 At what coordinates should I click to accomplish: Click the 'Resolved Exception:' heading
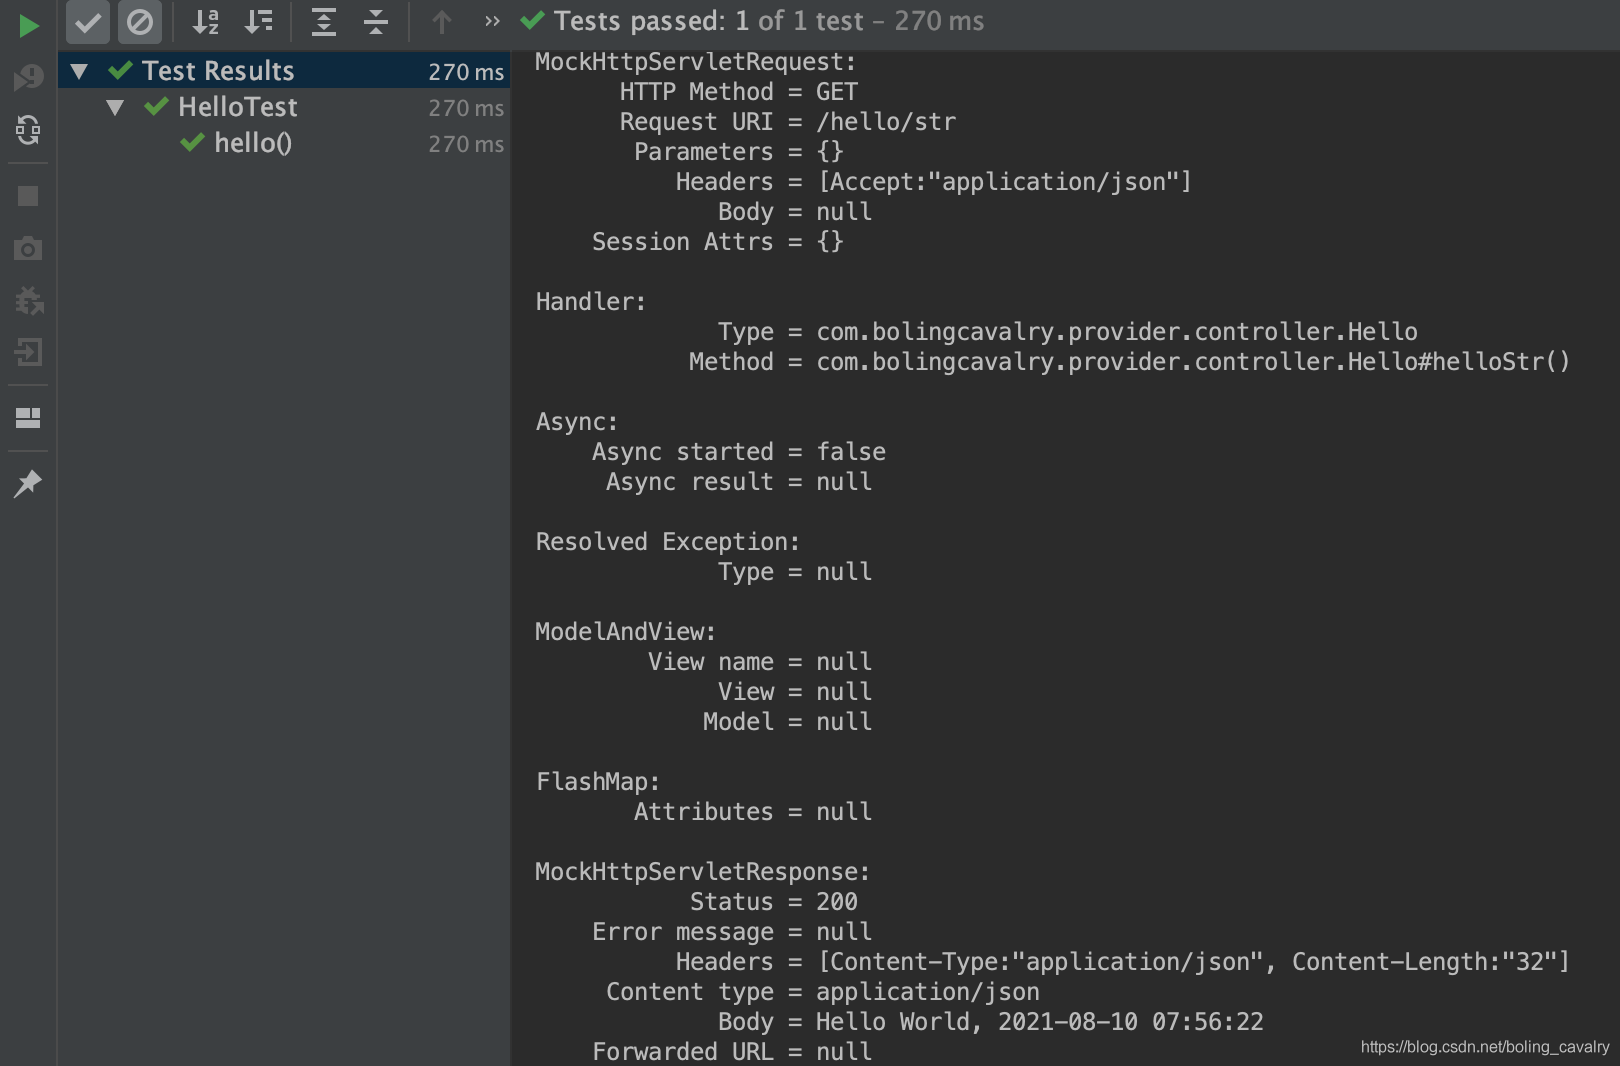pos(667,542)
